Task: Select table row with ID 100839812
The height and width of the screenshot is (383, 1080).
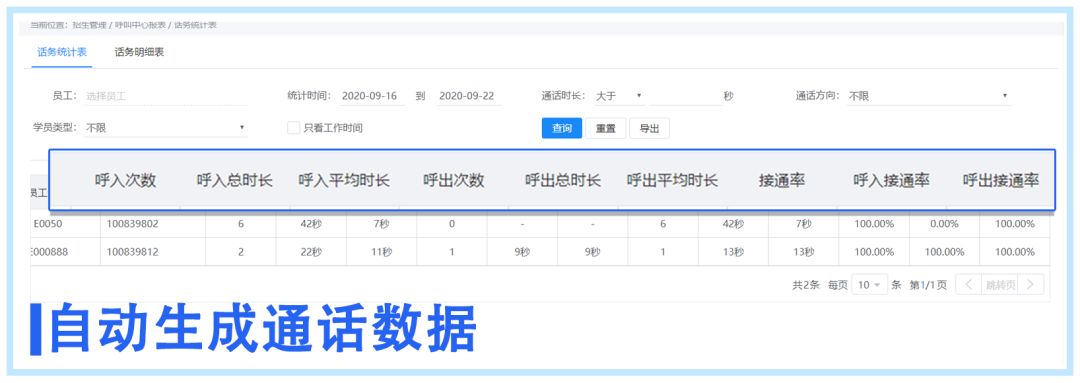Action: pyautogui.click(x=539, y=251)
